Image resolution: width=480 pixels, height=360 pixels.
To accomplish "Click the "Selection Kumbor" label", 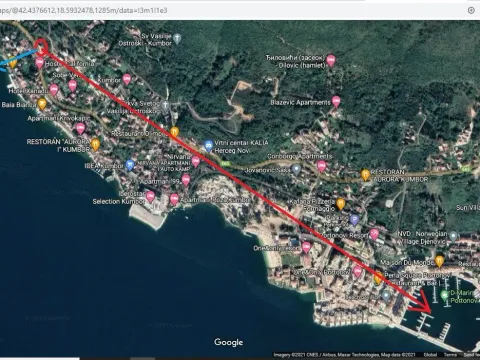I will [x=119, y=201].
